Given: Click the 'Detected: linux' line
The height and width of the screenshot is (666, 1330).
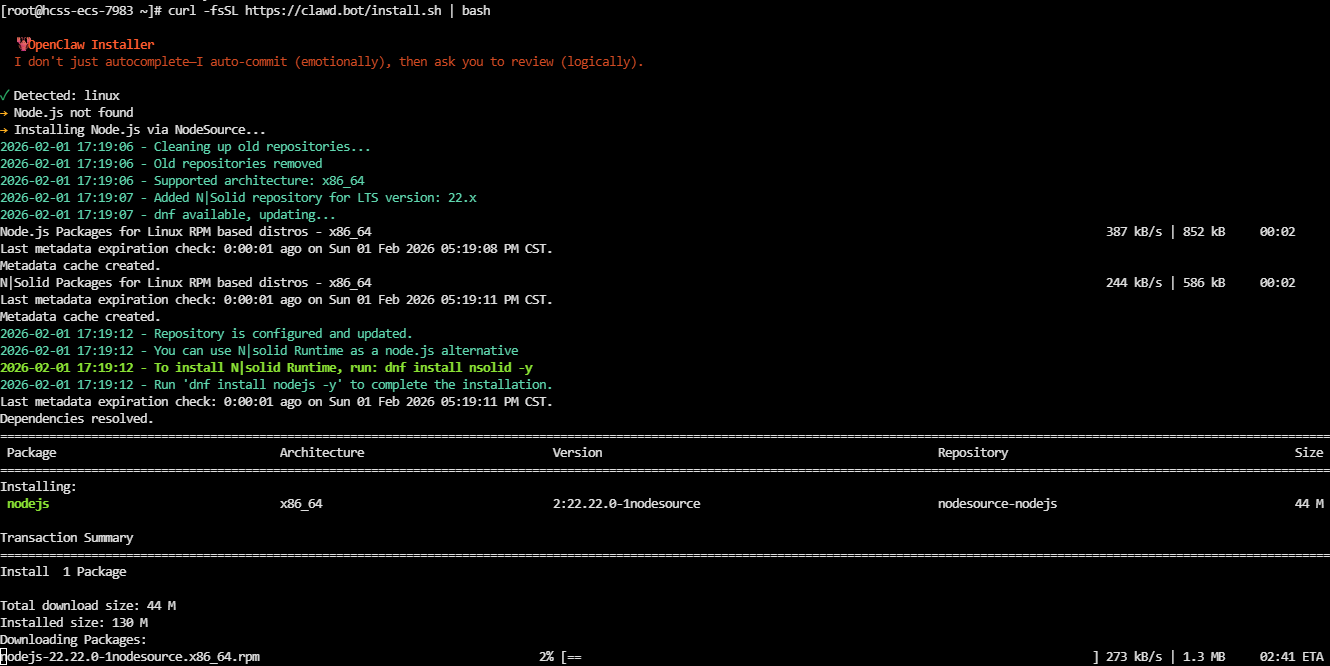Looking at the screenshot, I should click(67, 96).
